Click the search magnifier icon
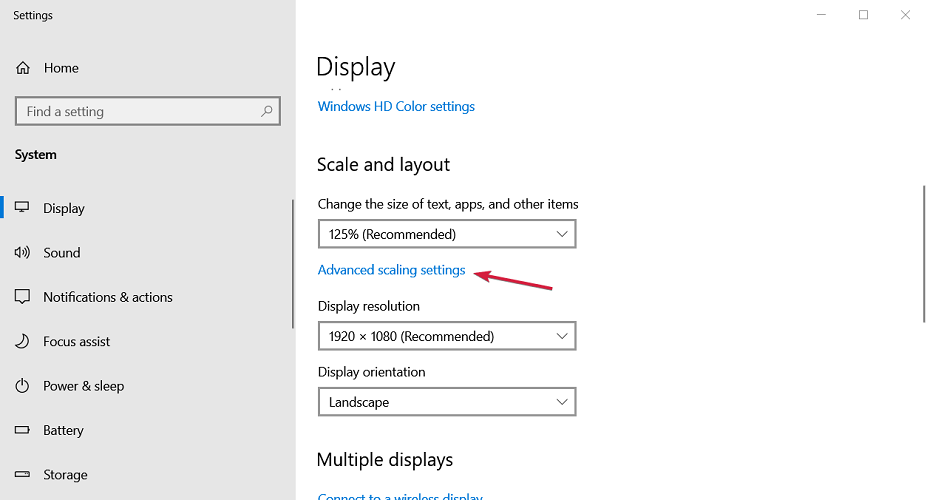The image size is (927, 500). [x=267, y=112]
